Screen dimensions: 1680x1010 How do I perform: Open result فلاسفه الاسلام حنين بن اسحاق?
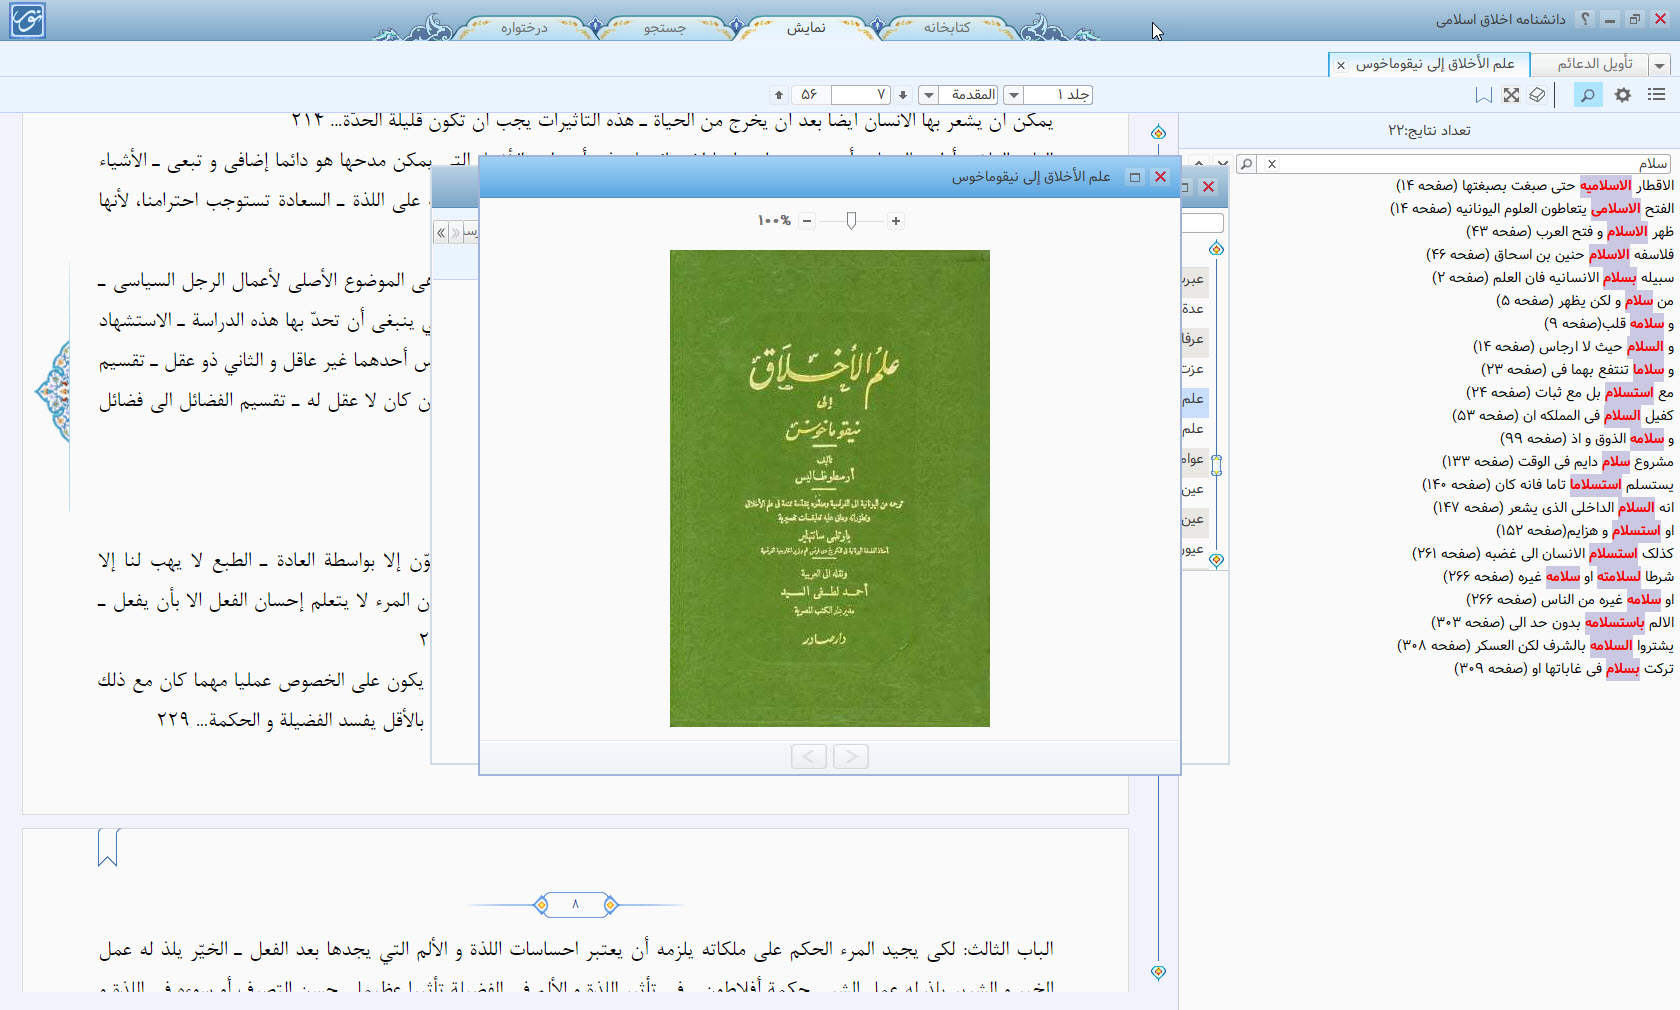point(1549,255)
